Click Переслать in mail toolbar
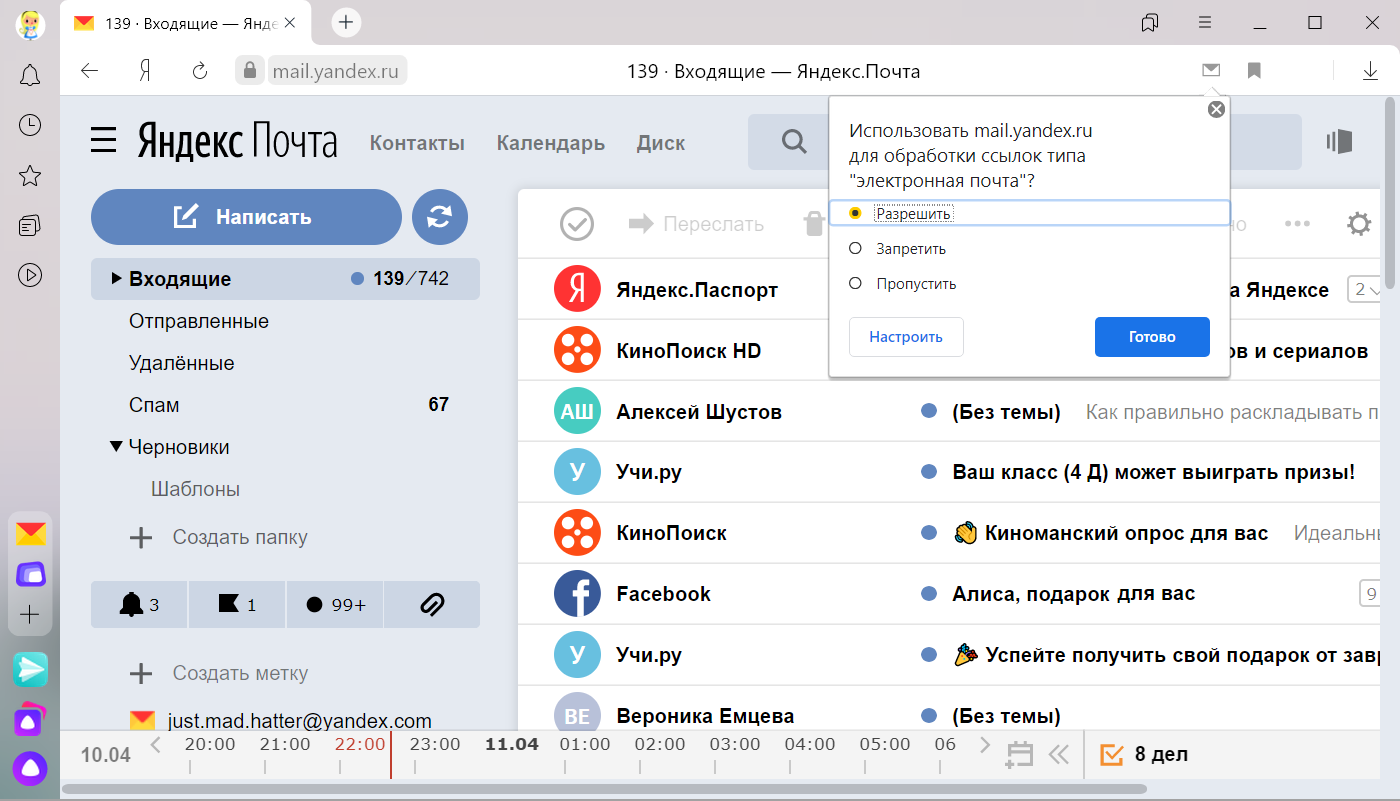 [696, 224]
